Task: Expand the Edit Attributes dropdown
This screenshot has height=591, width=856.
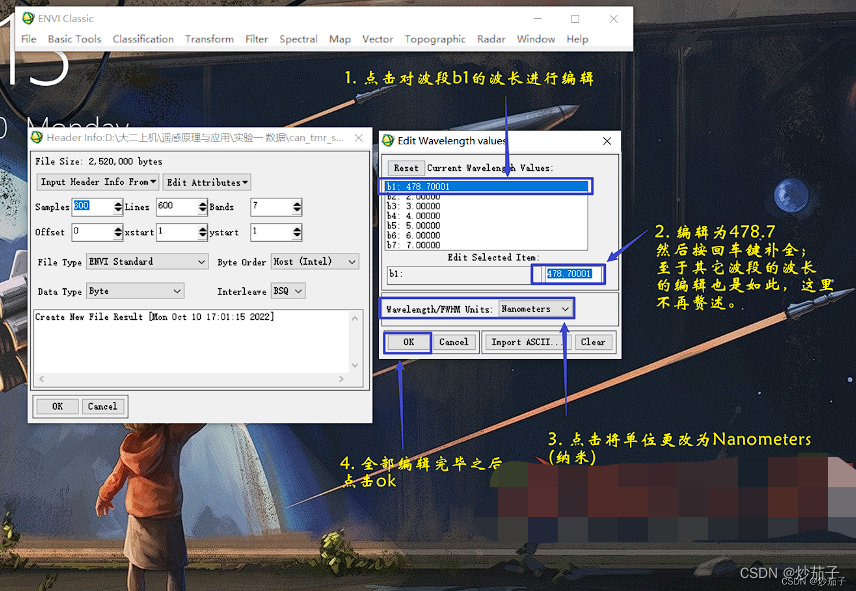Action: click(206, 182)
